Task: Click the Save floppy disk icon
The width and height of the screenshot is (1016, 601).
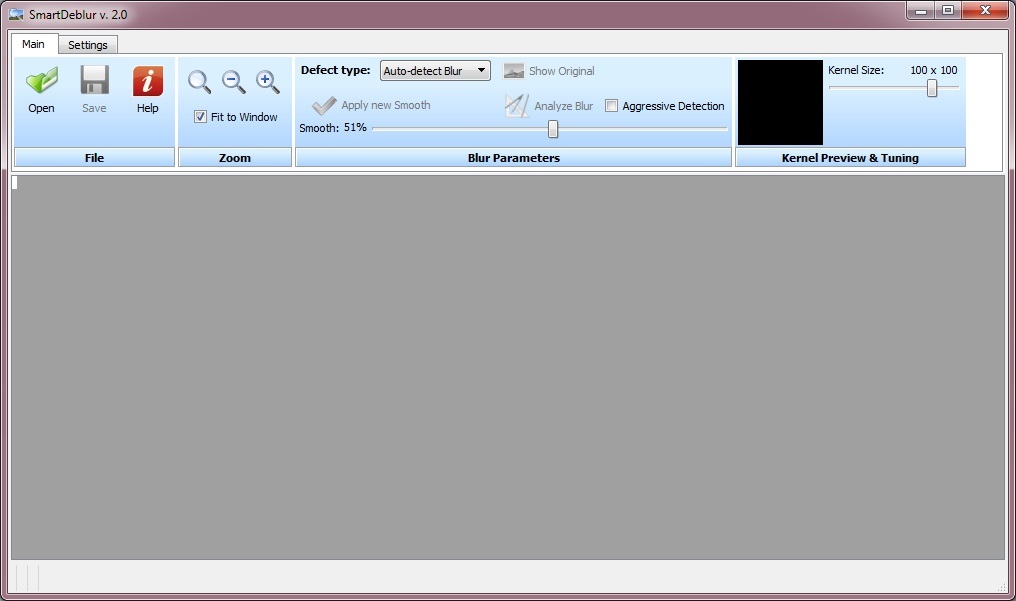Action: (95, 81)
